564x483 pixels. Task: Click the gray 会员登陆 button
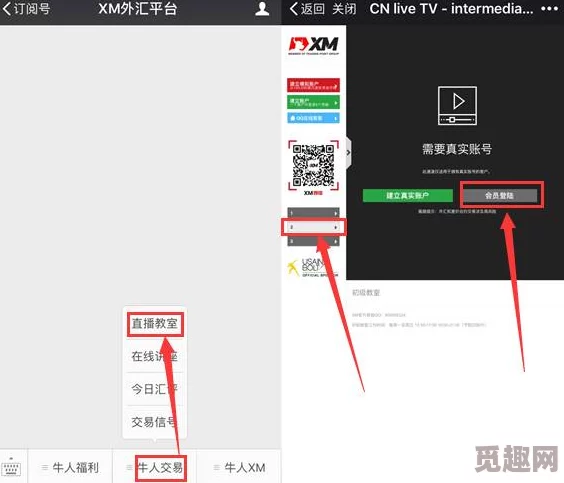pyautogui.click(x=500, y=196)
